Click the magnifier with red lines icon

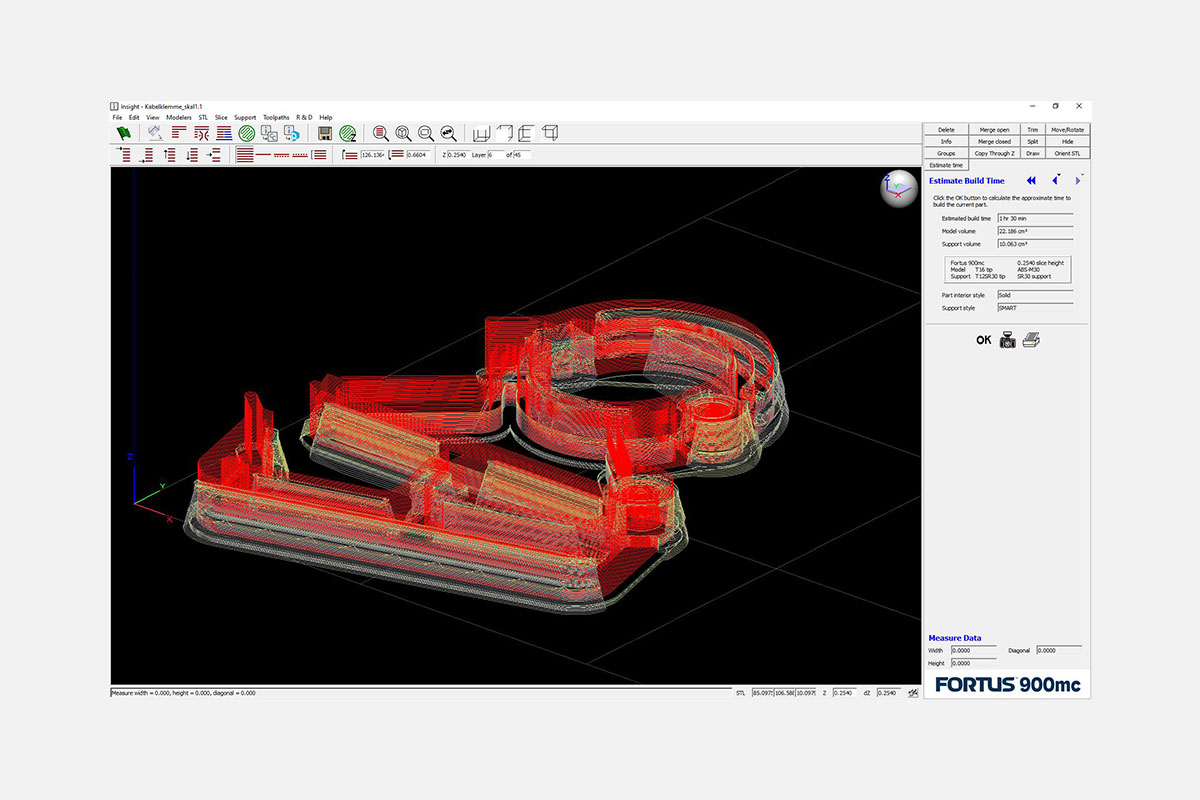click(380, 133)
